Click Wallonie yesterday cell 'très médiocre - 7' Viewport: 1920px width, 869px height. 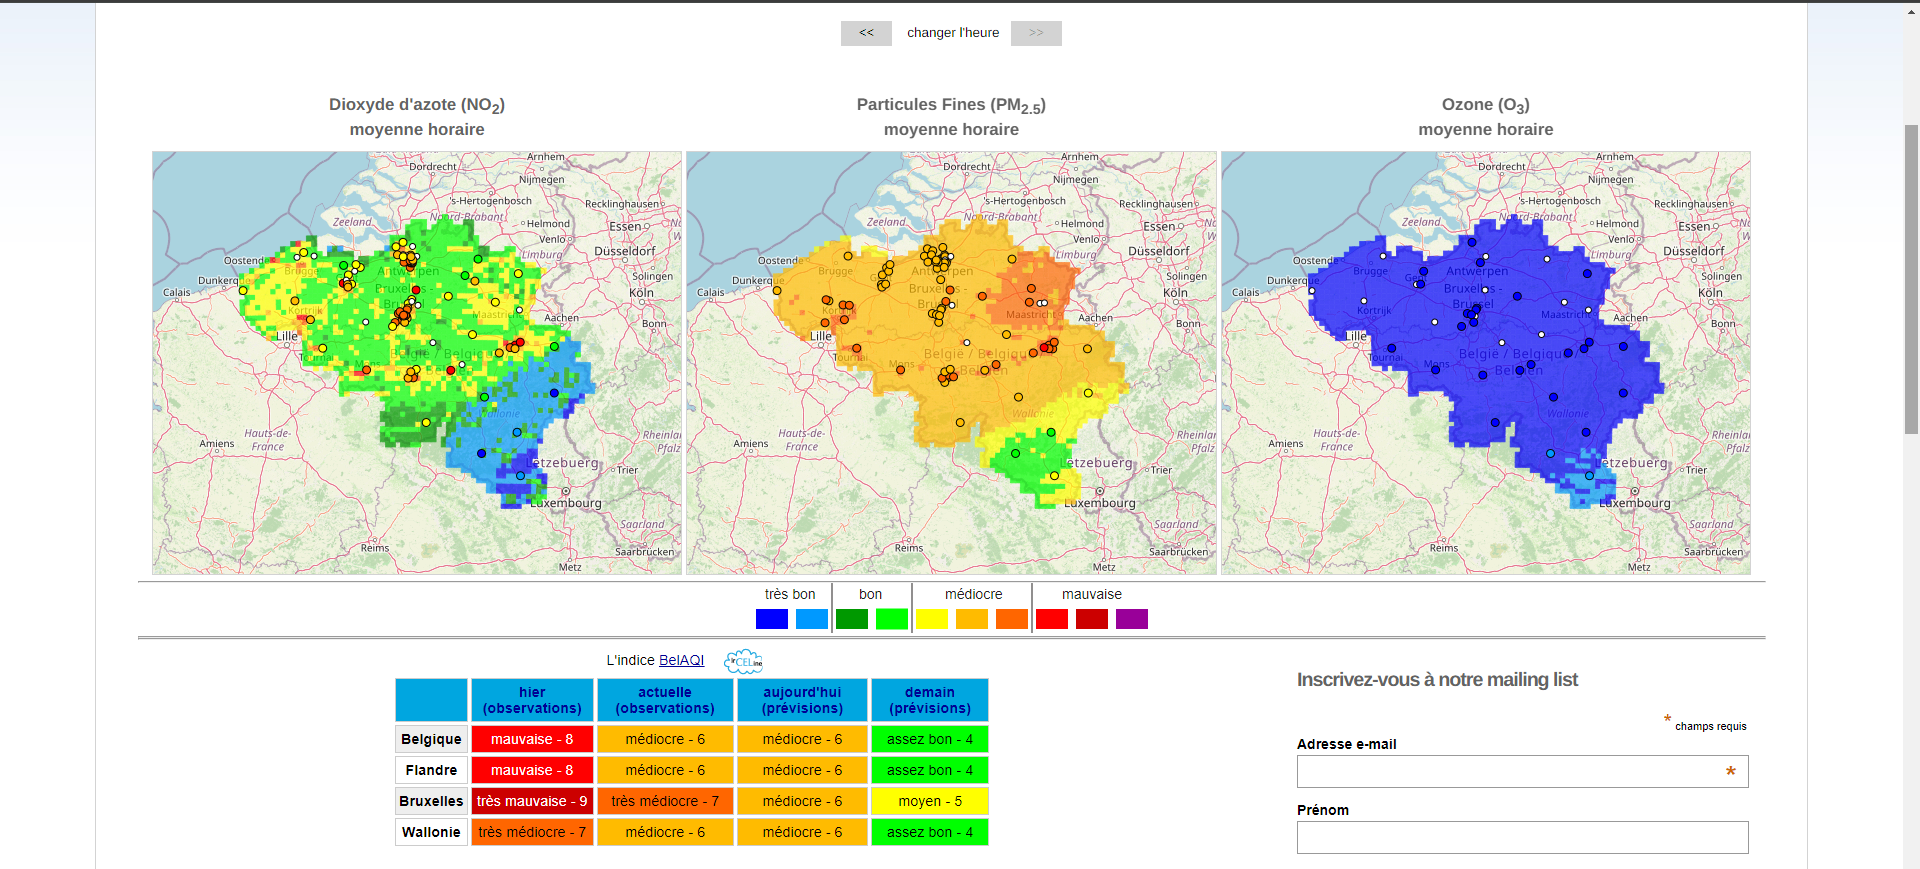pos(532,832)
